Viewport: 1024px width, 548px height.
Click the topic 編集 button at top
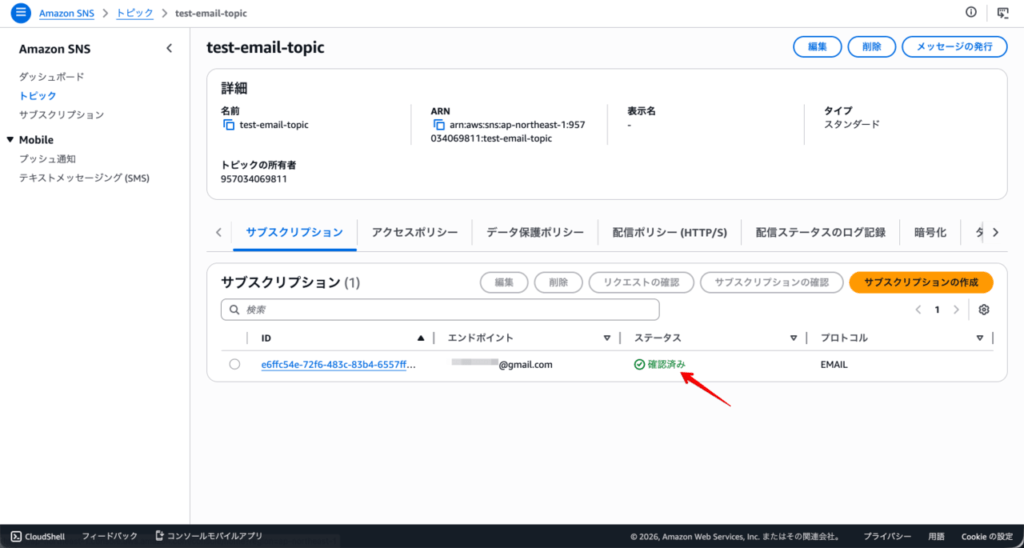pyautogui.click(x=817, y=47)
